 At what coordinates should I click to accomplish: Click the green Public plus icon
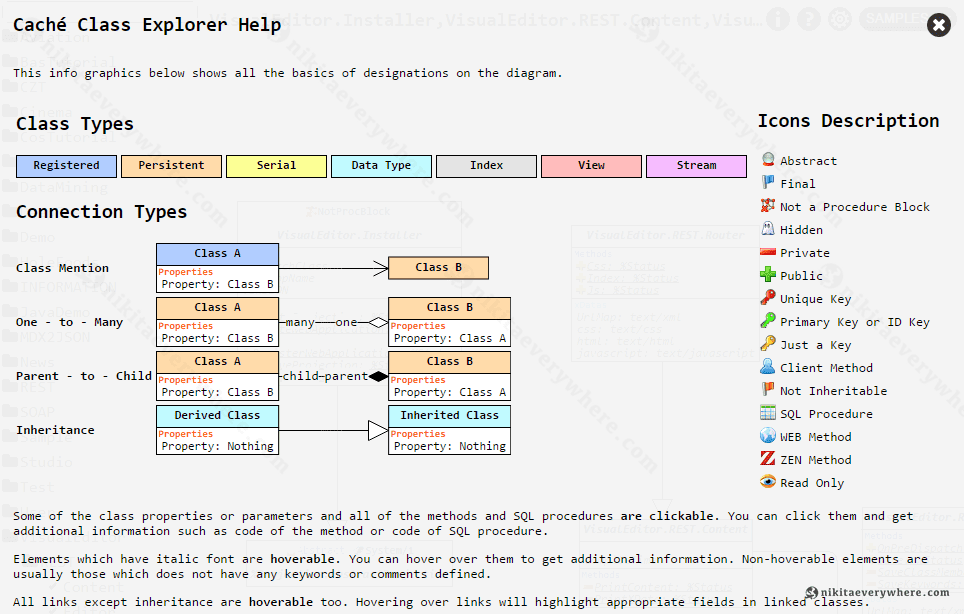(767, 275)
